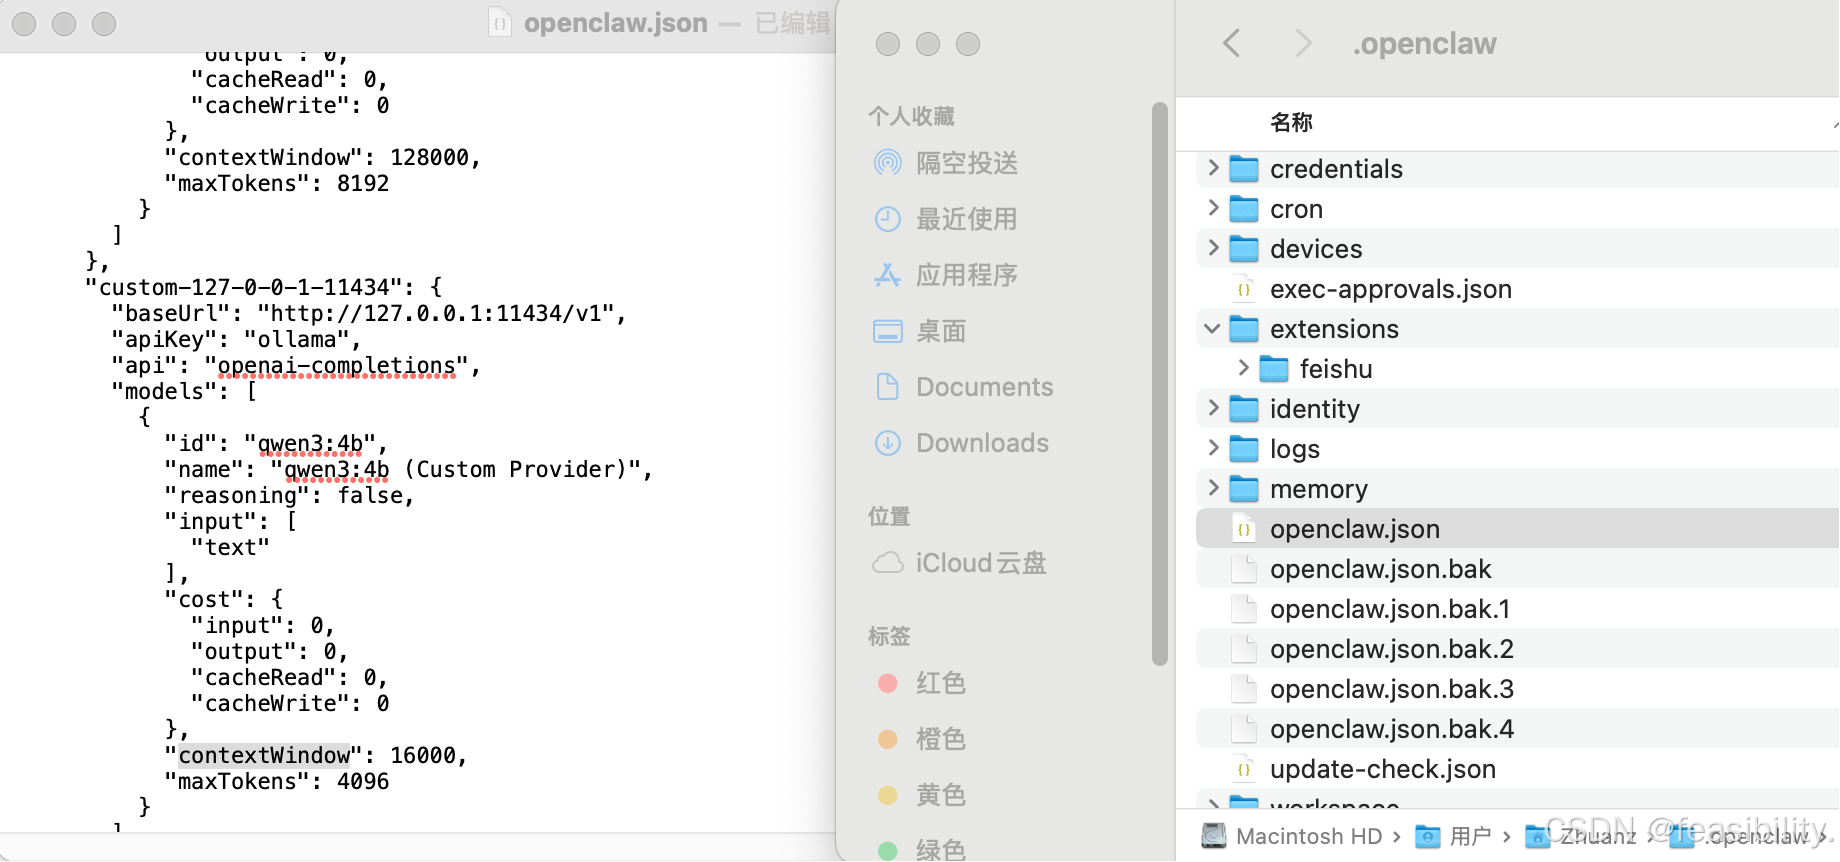Viewport: 1840px width, 862px height.
Task: Open Downloads in Finder sidebar
Action: [x=983, y=443]
